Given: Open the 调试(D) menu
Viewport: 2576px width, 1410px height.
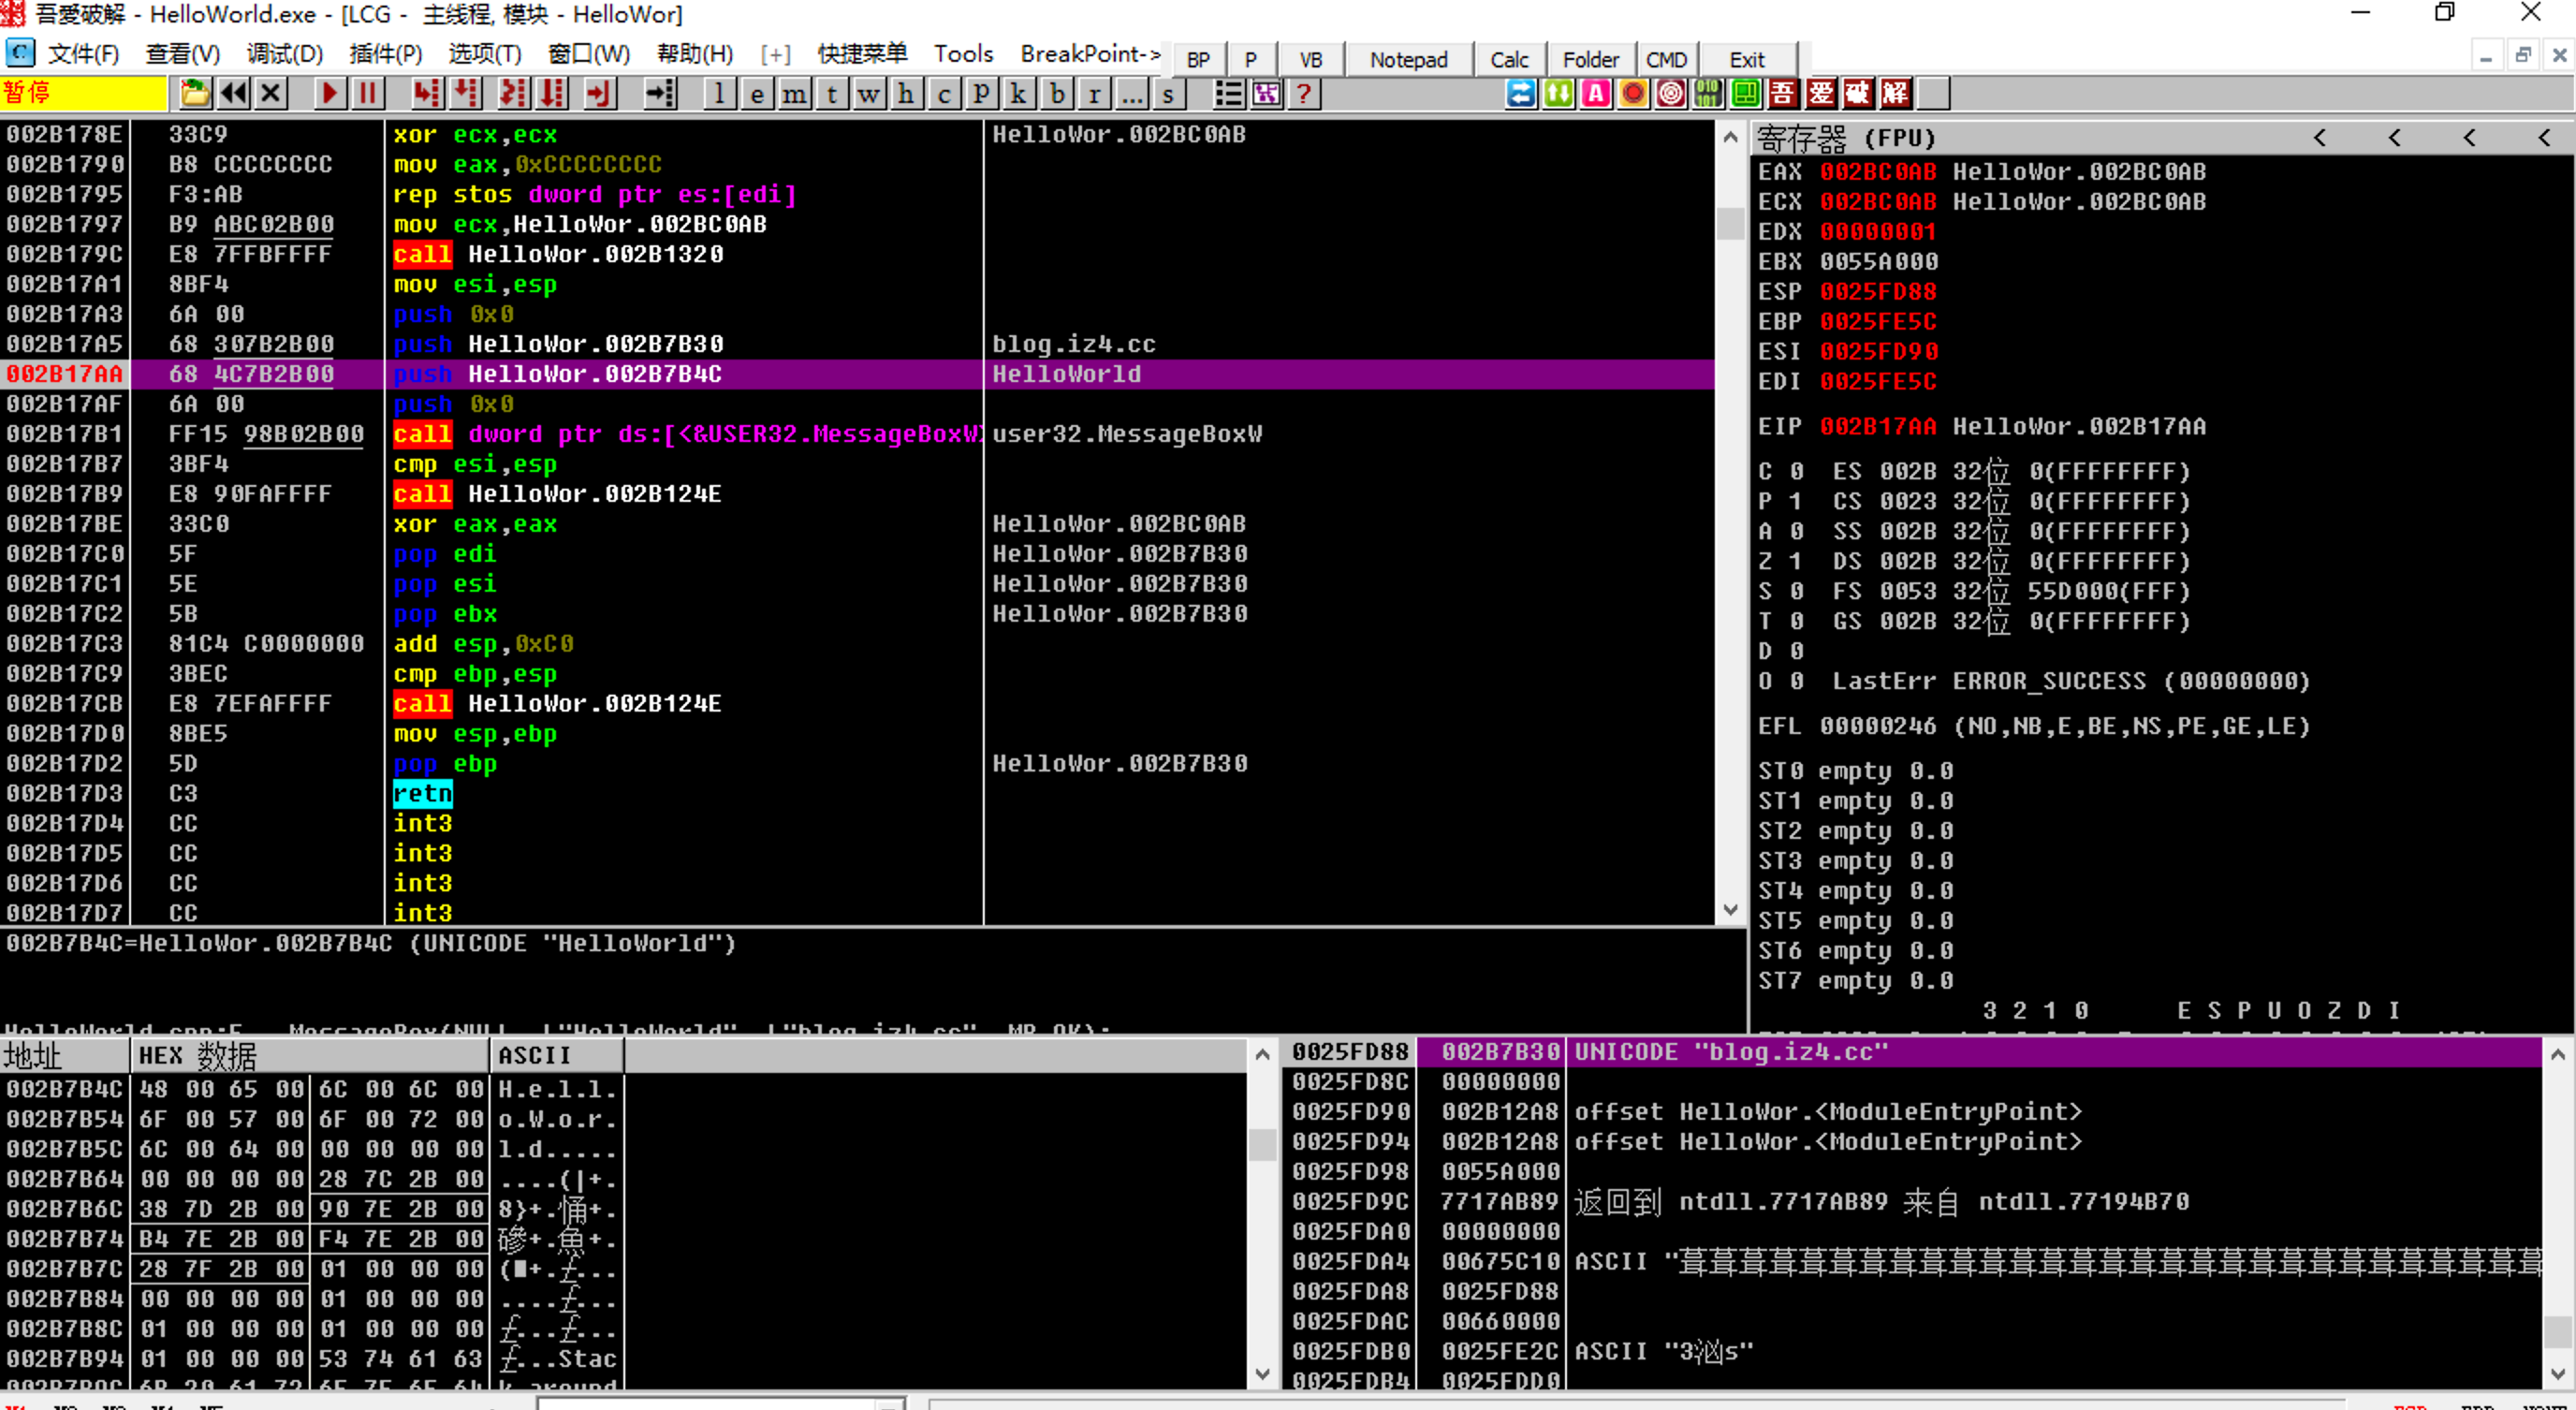Looking at the screenshot, I should pos(285,54).
